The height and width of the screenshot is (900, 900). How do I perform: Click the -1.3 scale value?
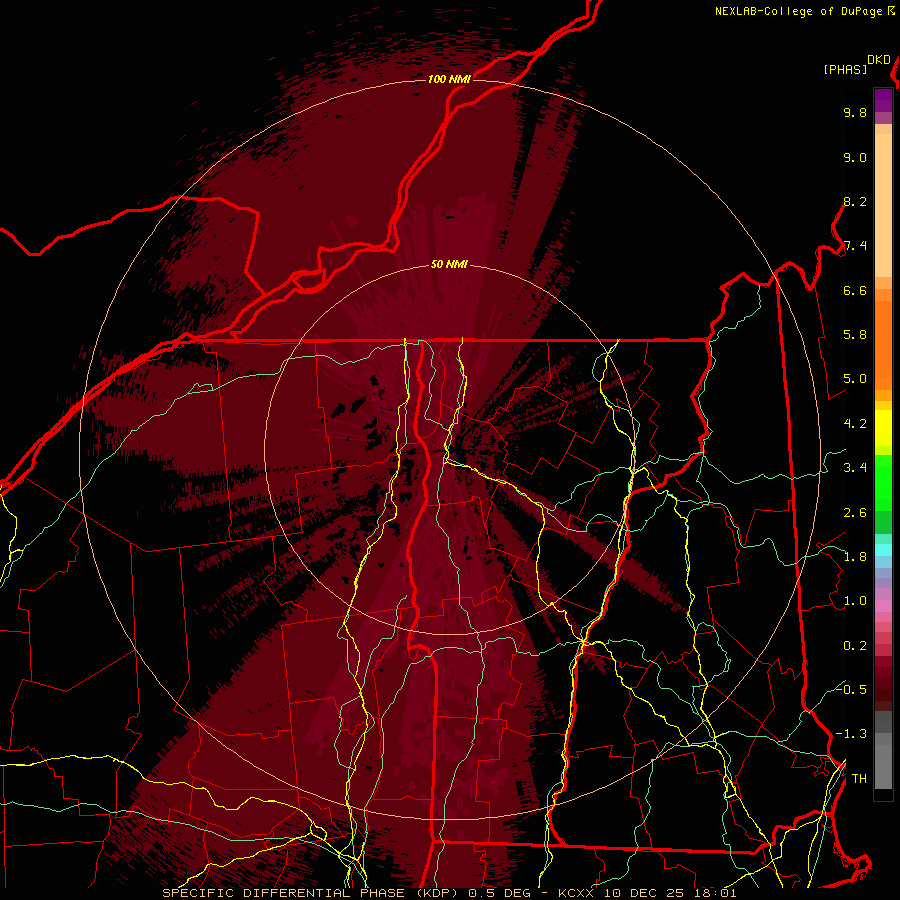click(851, 734)
